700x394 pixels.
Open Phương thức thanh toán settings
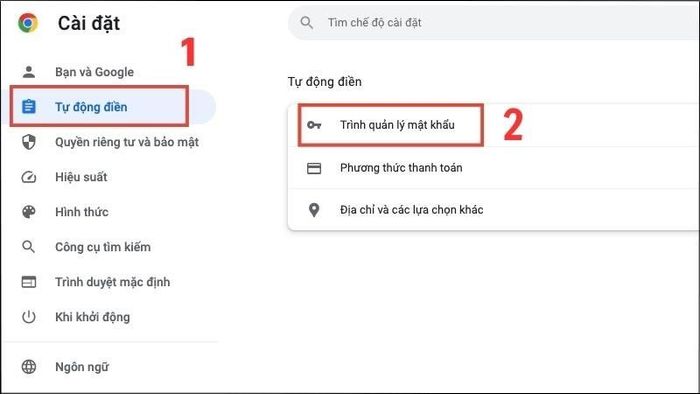tap(494, 168)
